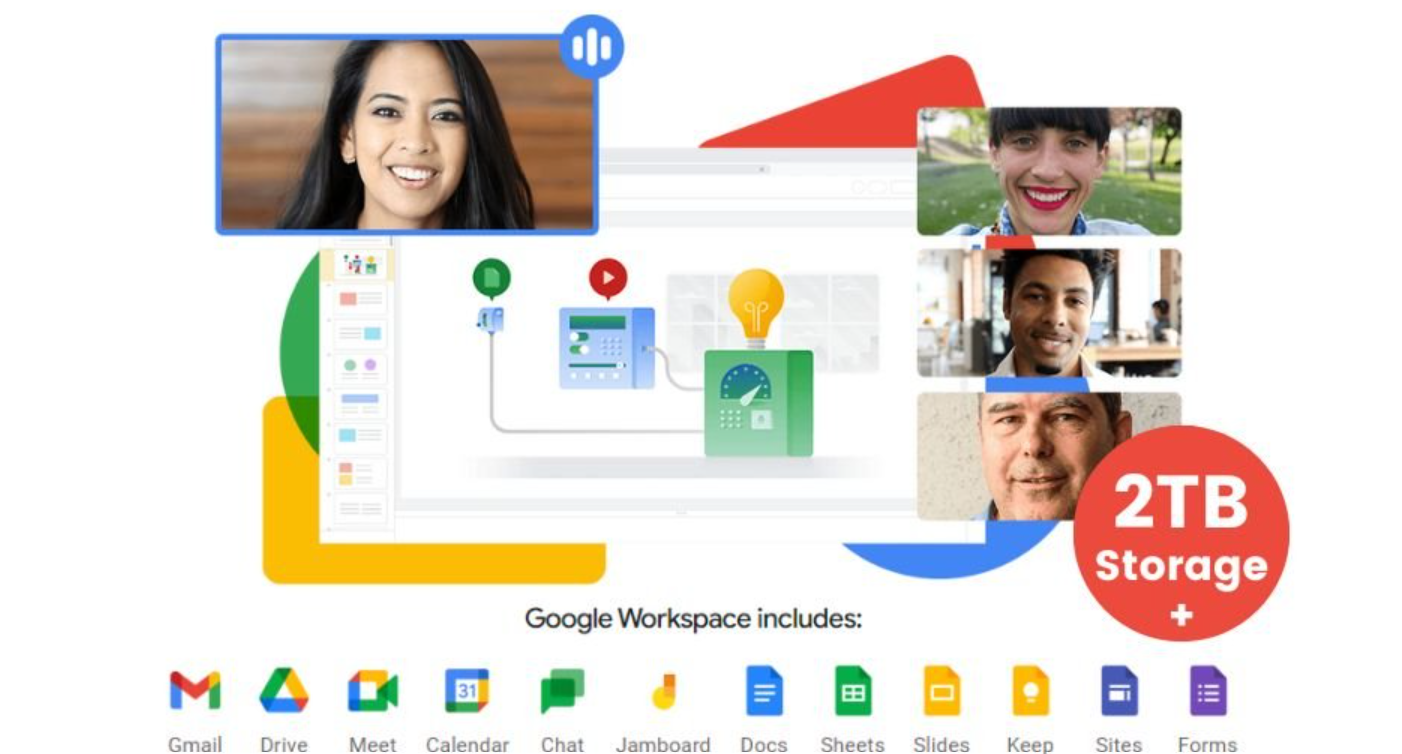Click the Calendar label text
Screen dimensions: 1402x754
[467, 744]
